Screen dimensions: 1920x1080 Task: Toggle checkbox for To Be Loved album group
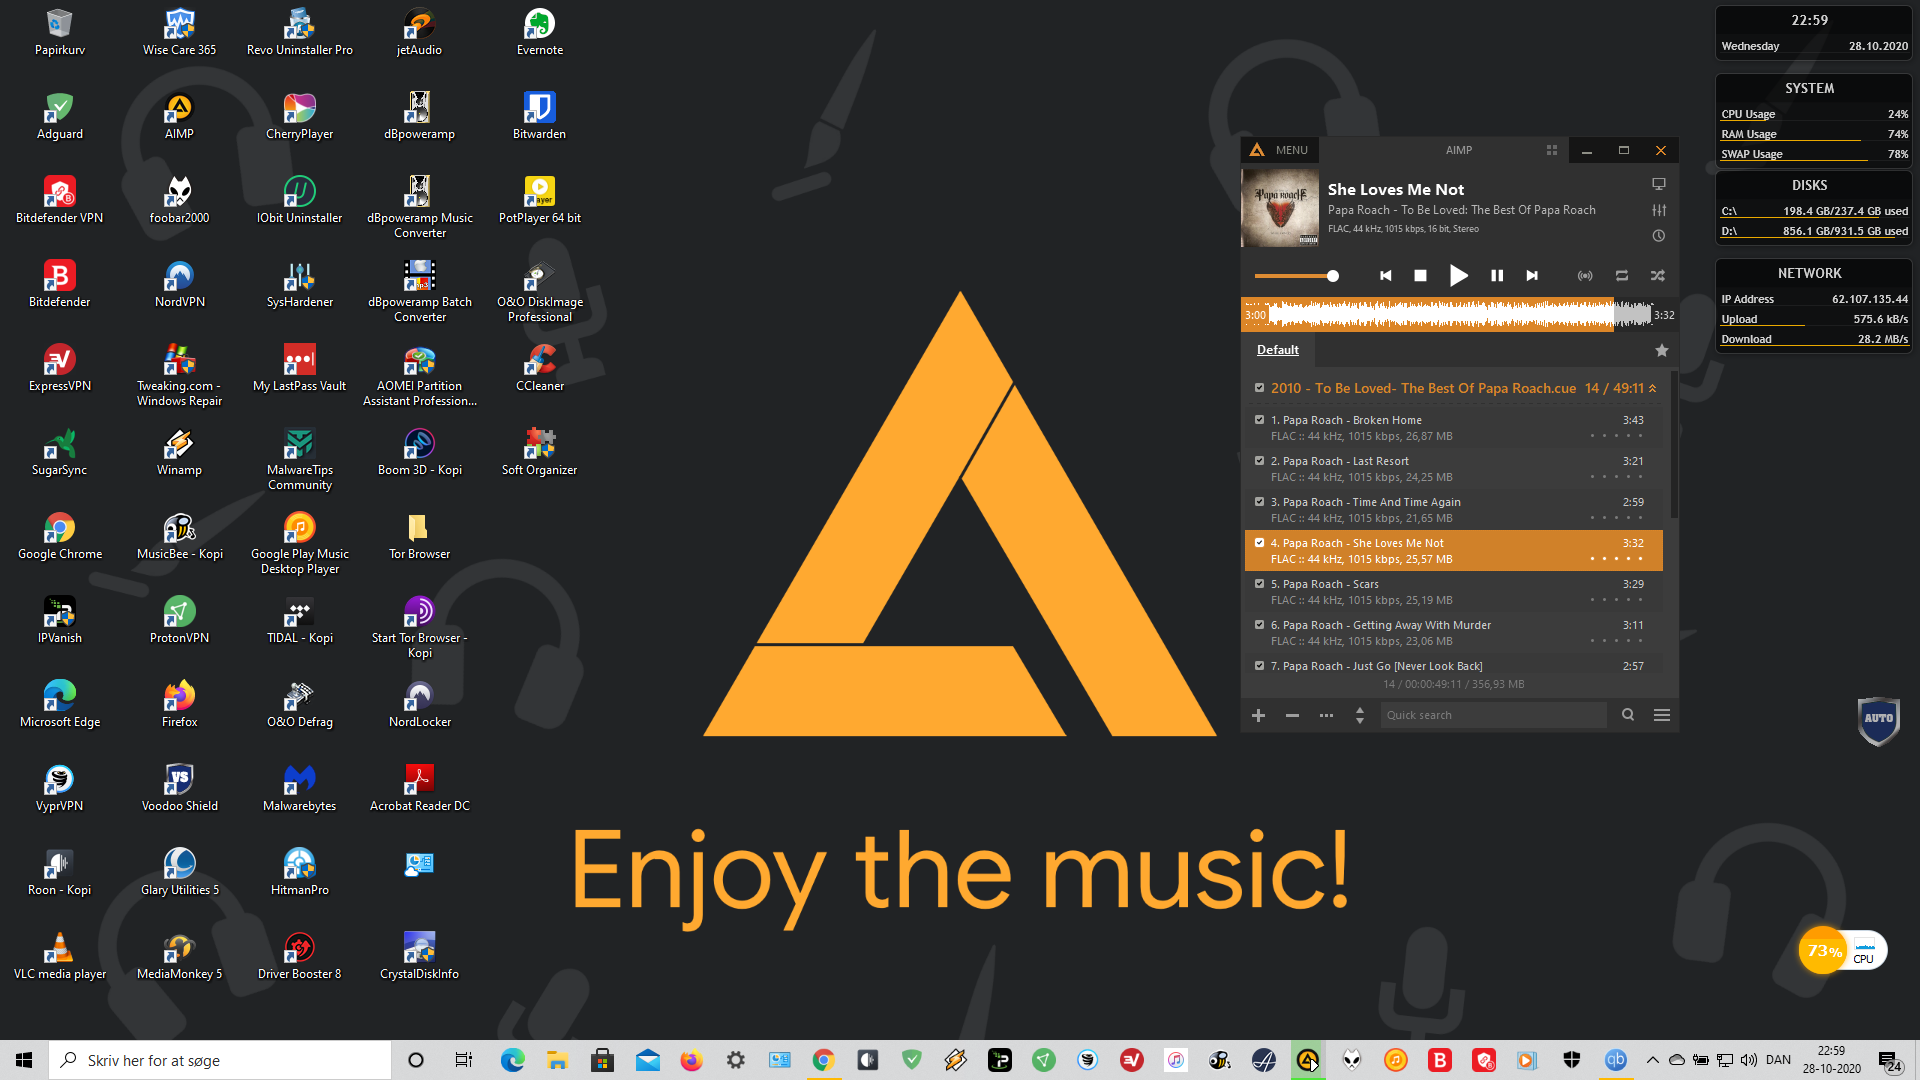coord(1260,388)
